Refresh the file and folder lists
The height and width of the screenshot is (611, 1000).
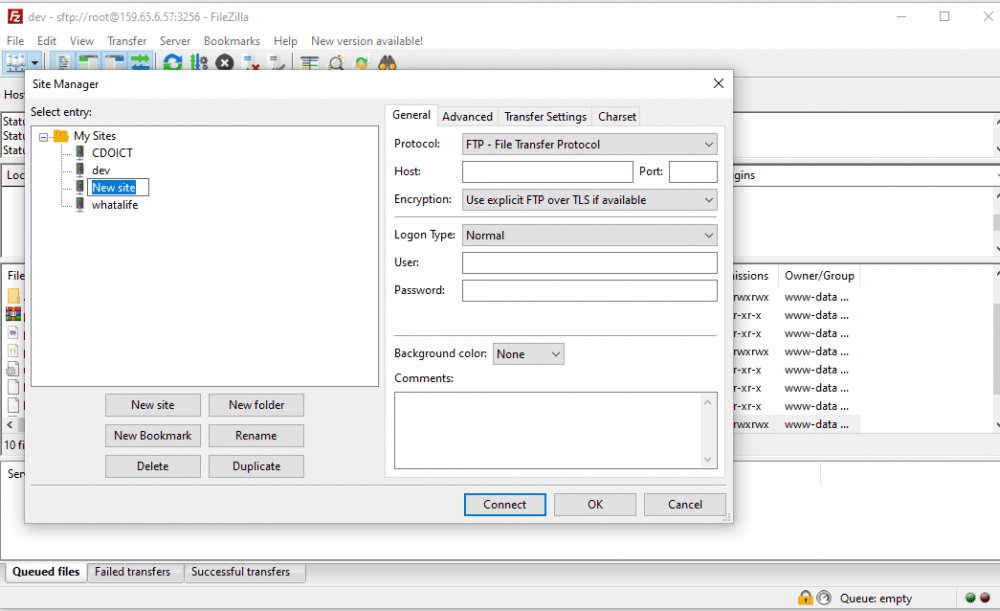click(172, 63)
